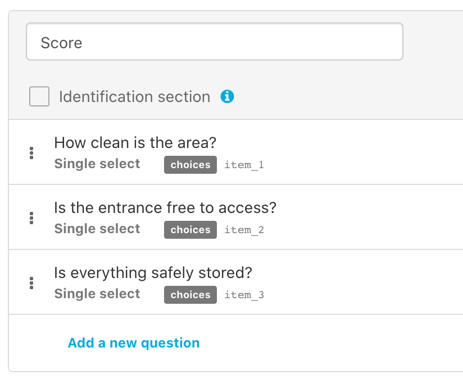Click drag handle of entrance access question

coord(32,218)
